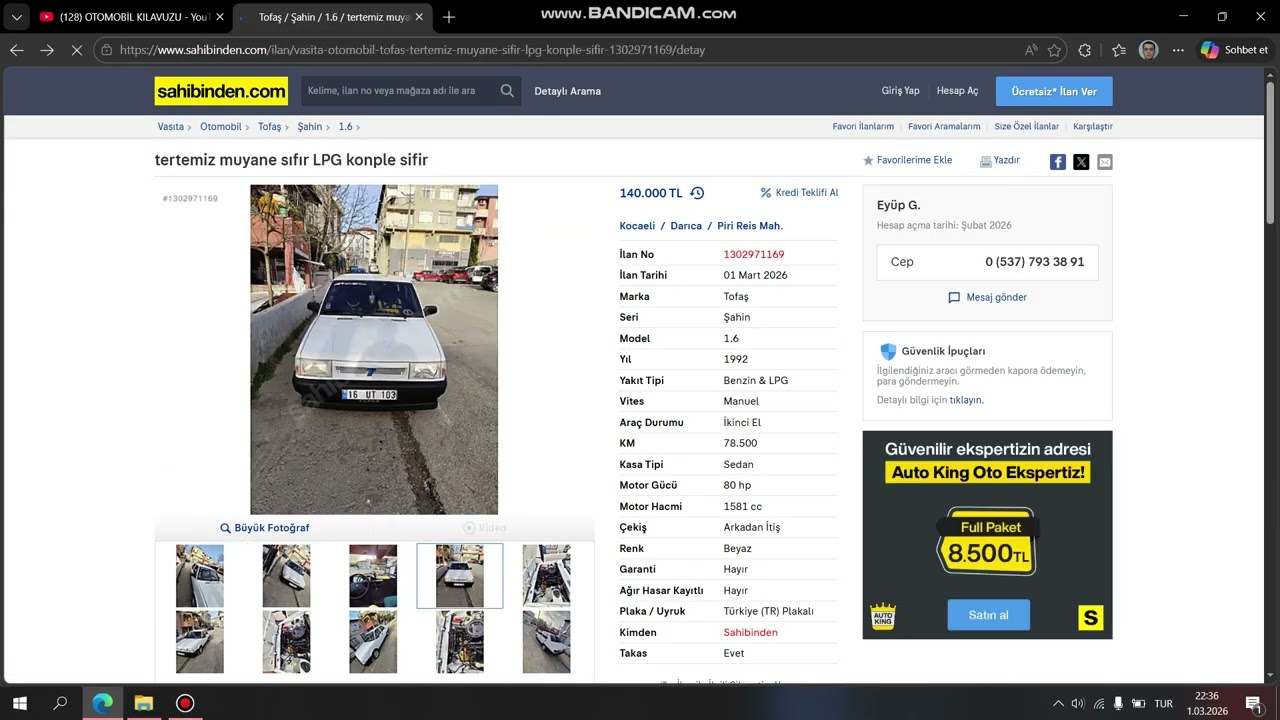Open Otomobil breadcrumb
1280x720 pixels.
[x=220, y=127]
